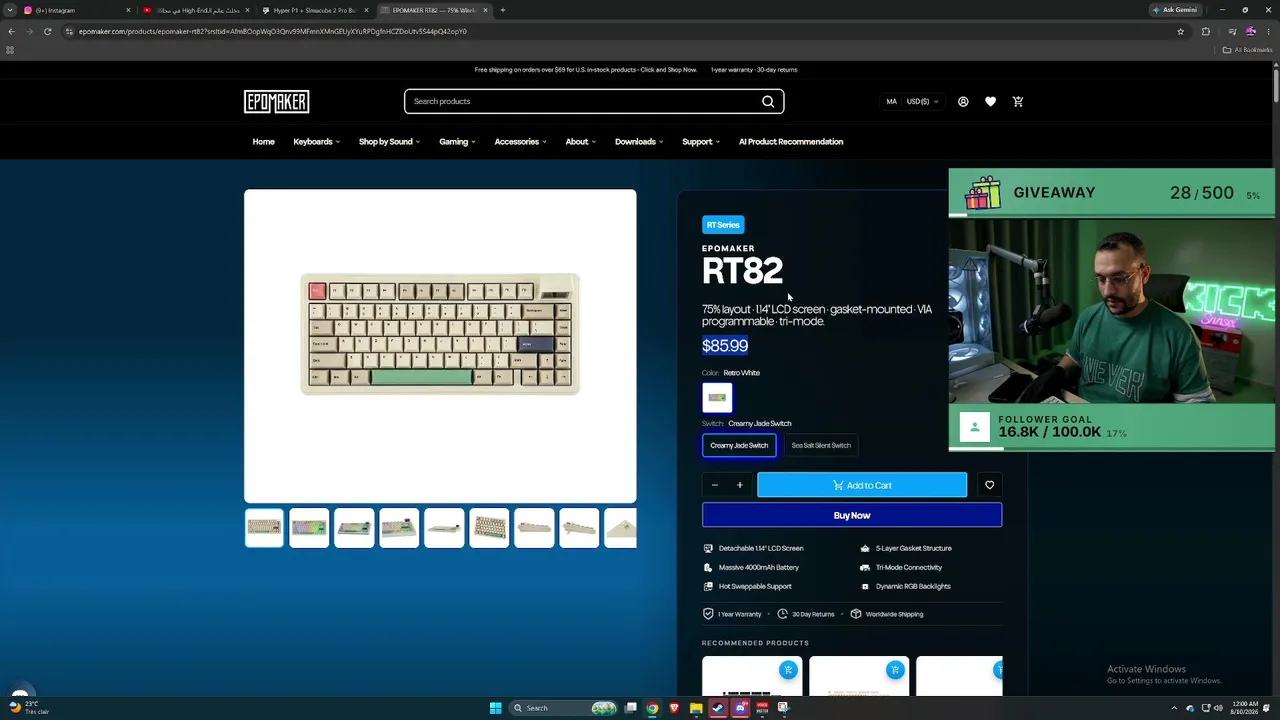Open the taskbar clock and date
Viewport: 1280px width, 720px height.
pos(1245,708)
